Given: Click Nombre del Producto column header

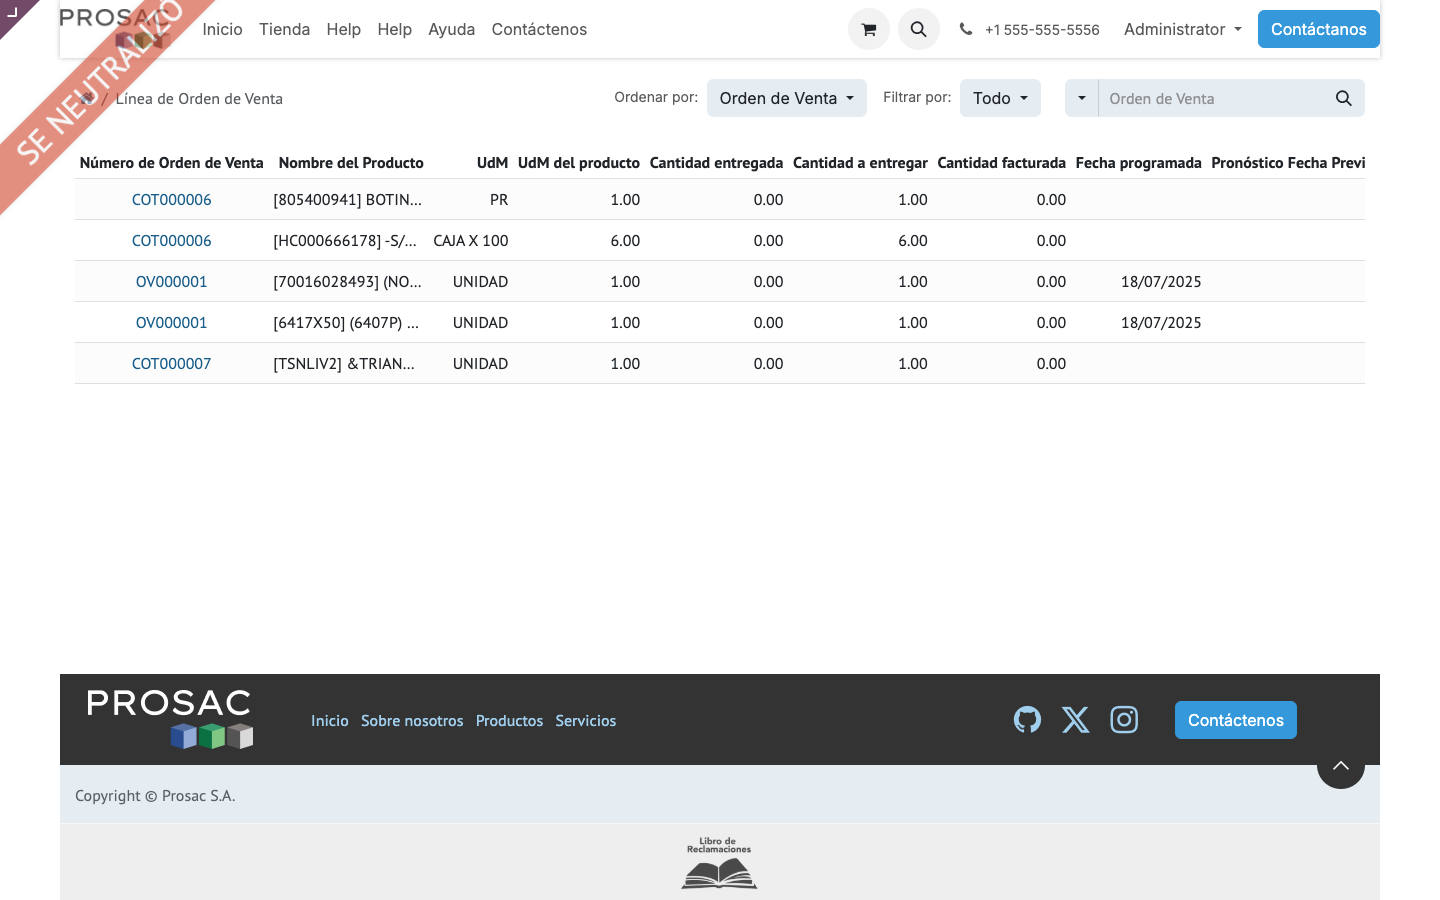Looking at the screenshot, I should pyautogui.click(x=351, y=162).
